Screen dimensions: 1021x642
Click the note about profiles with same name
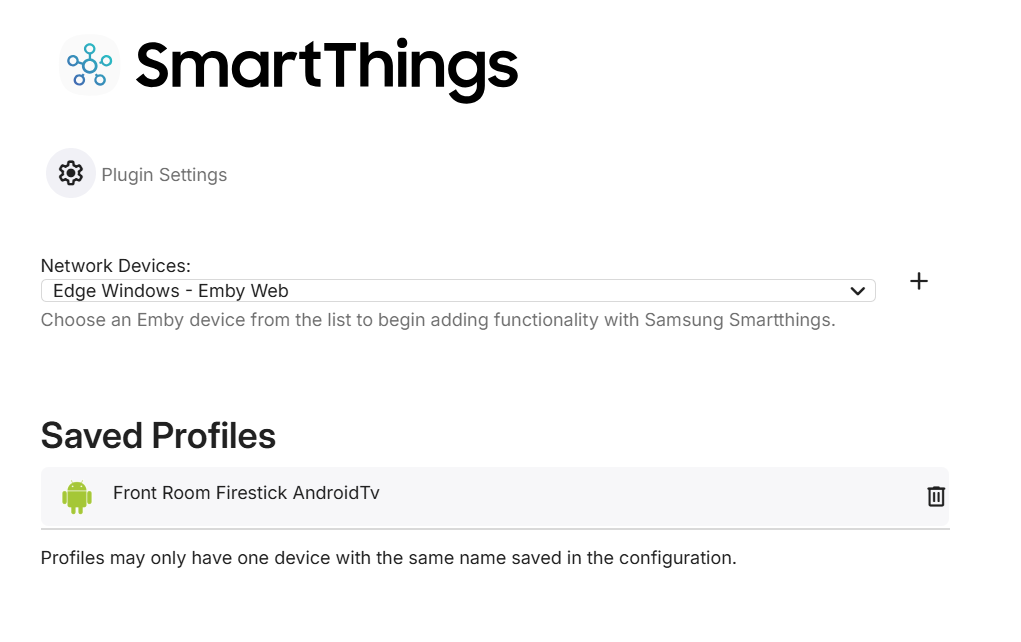pyautogui.click(x=388, y=558)
